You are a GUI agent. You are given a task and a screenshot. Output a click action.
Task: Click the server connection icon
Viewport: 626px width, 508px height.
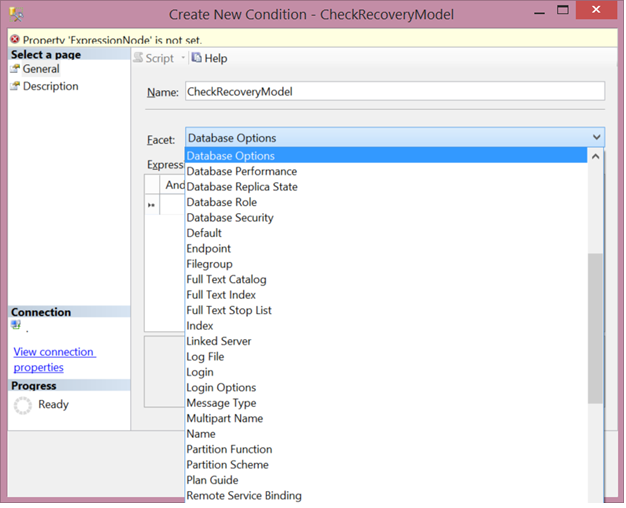click(16, 325)
